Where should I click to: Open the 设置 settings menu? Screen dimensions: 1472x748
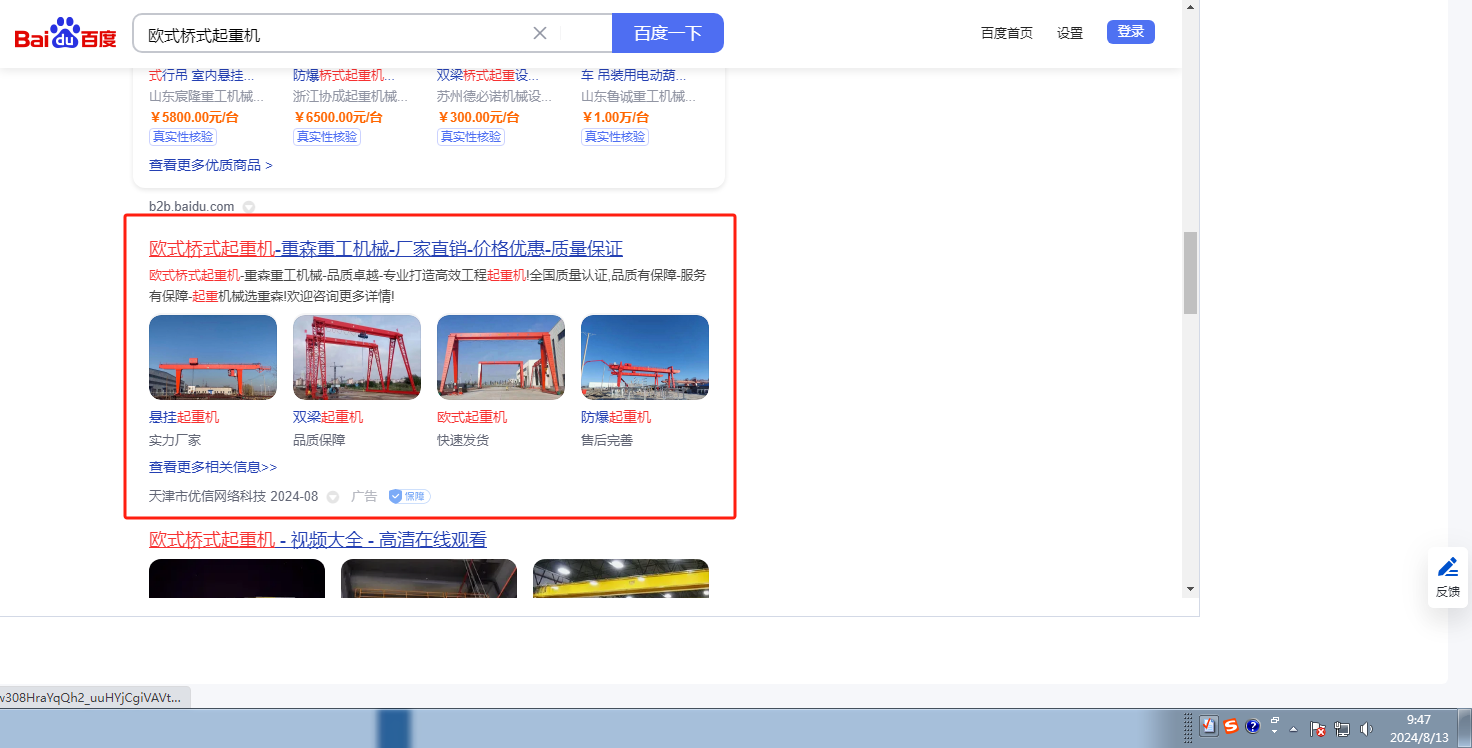point(1070,33)
